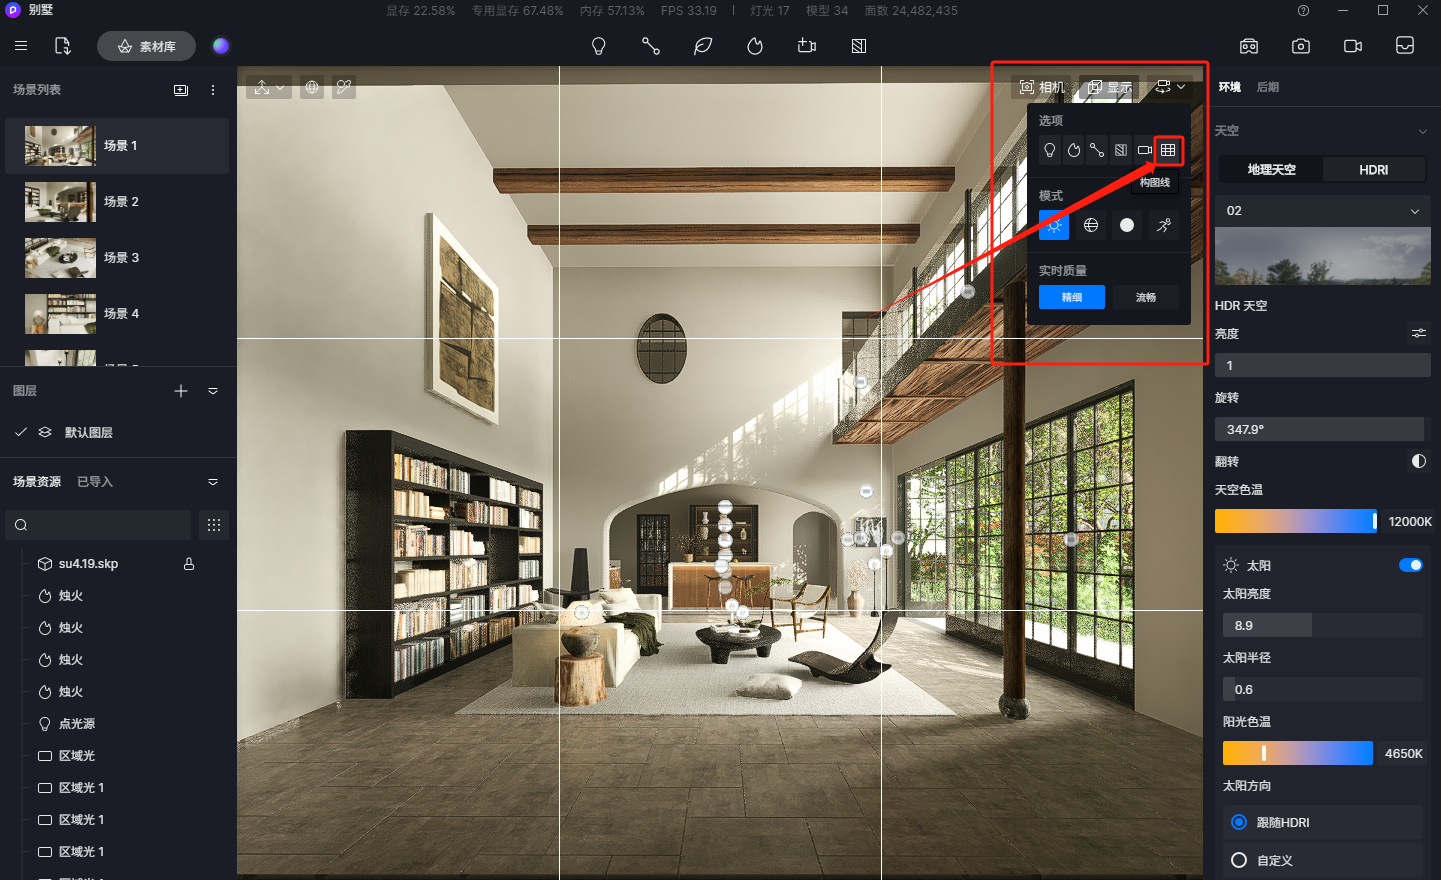Click the video record icon
Screen dimensions: 1441x880
pyautogui.click(x=1353, y=46)
